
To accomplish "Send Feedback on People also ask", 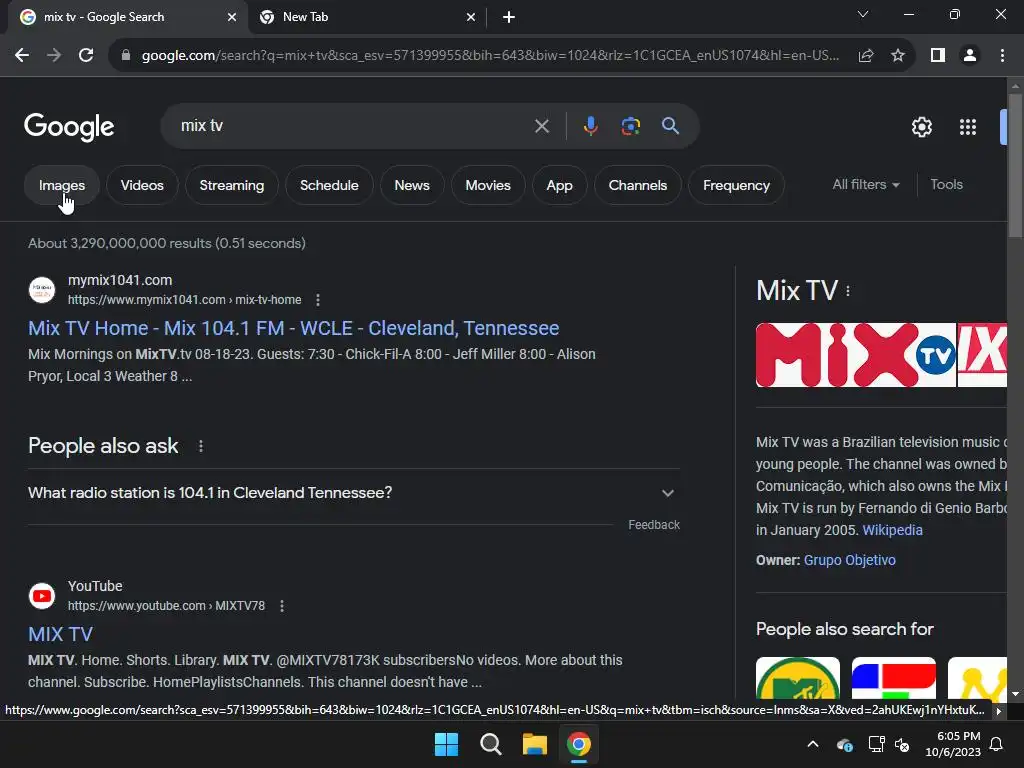I will click(x=654, y=525).
